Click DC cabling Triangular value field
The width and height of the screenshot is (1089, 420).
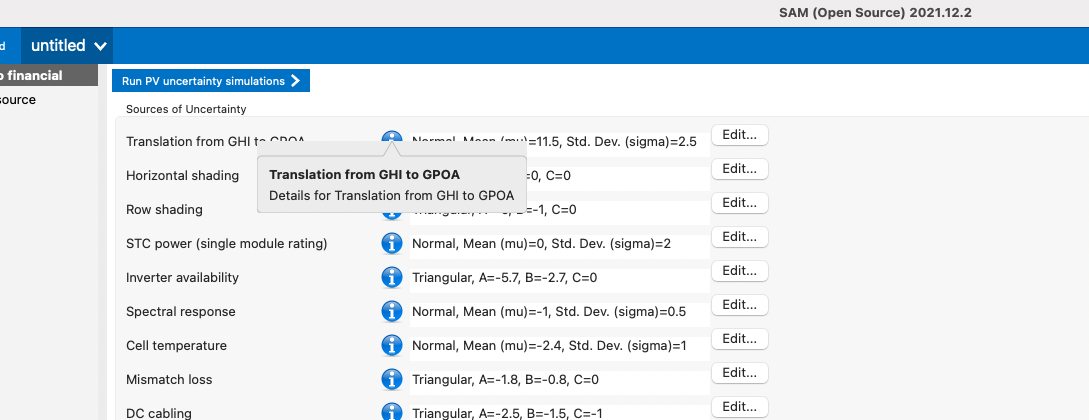pyautogui.click(x=560, y=414)
